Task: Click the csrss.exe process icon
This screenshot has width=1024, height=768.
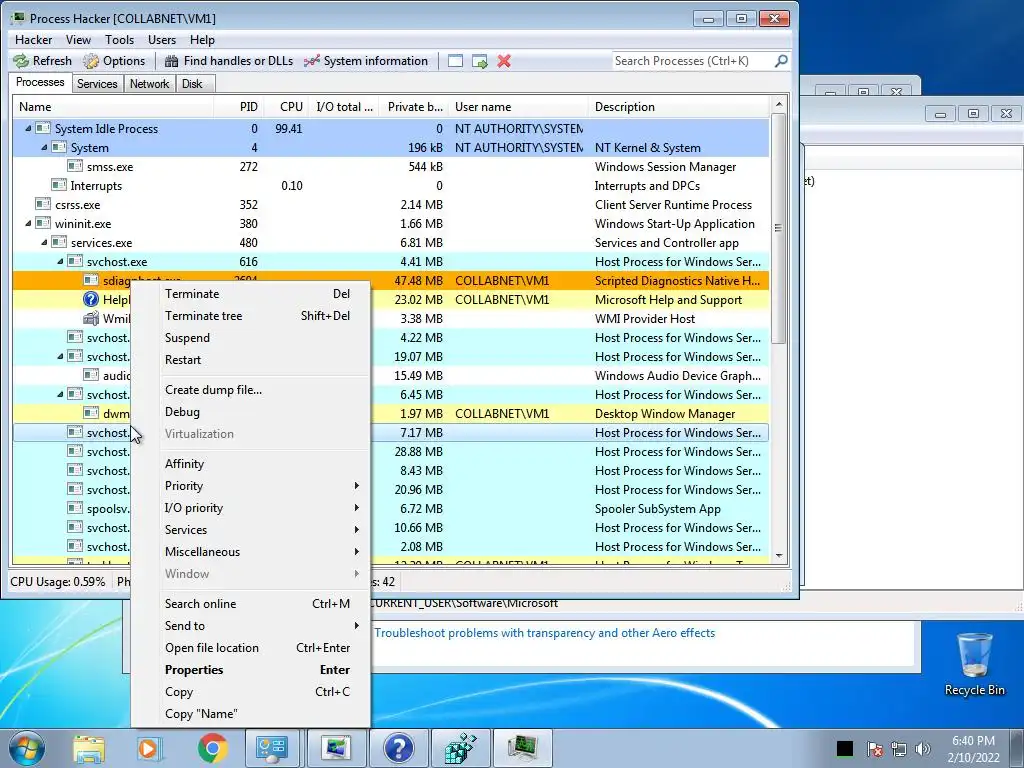Action: click(x=43, y=204)
